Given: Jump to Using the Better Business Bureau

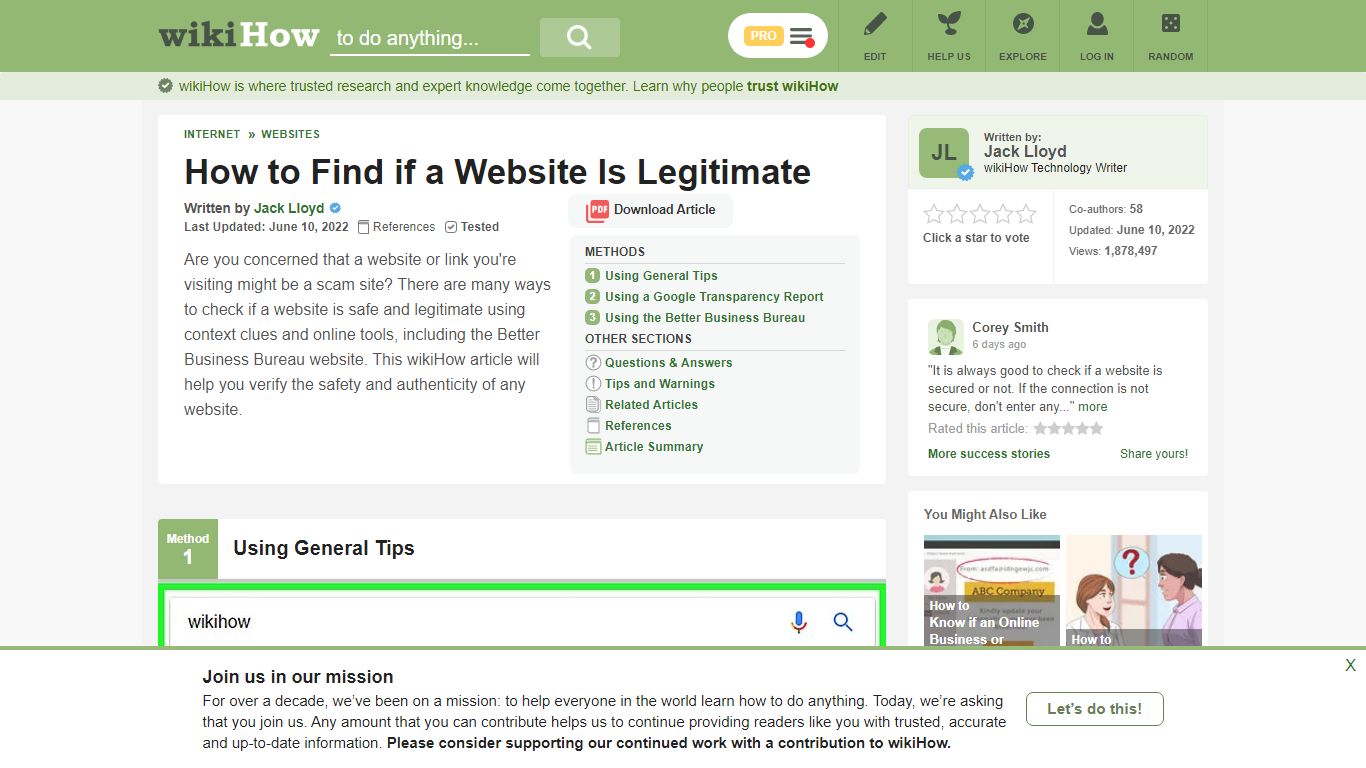Looking at the screenshot, I should point(705,318).
